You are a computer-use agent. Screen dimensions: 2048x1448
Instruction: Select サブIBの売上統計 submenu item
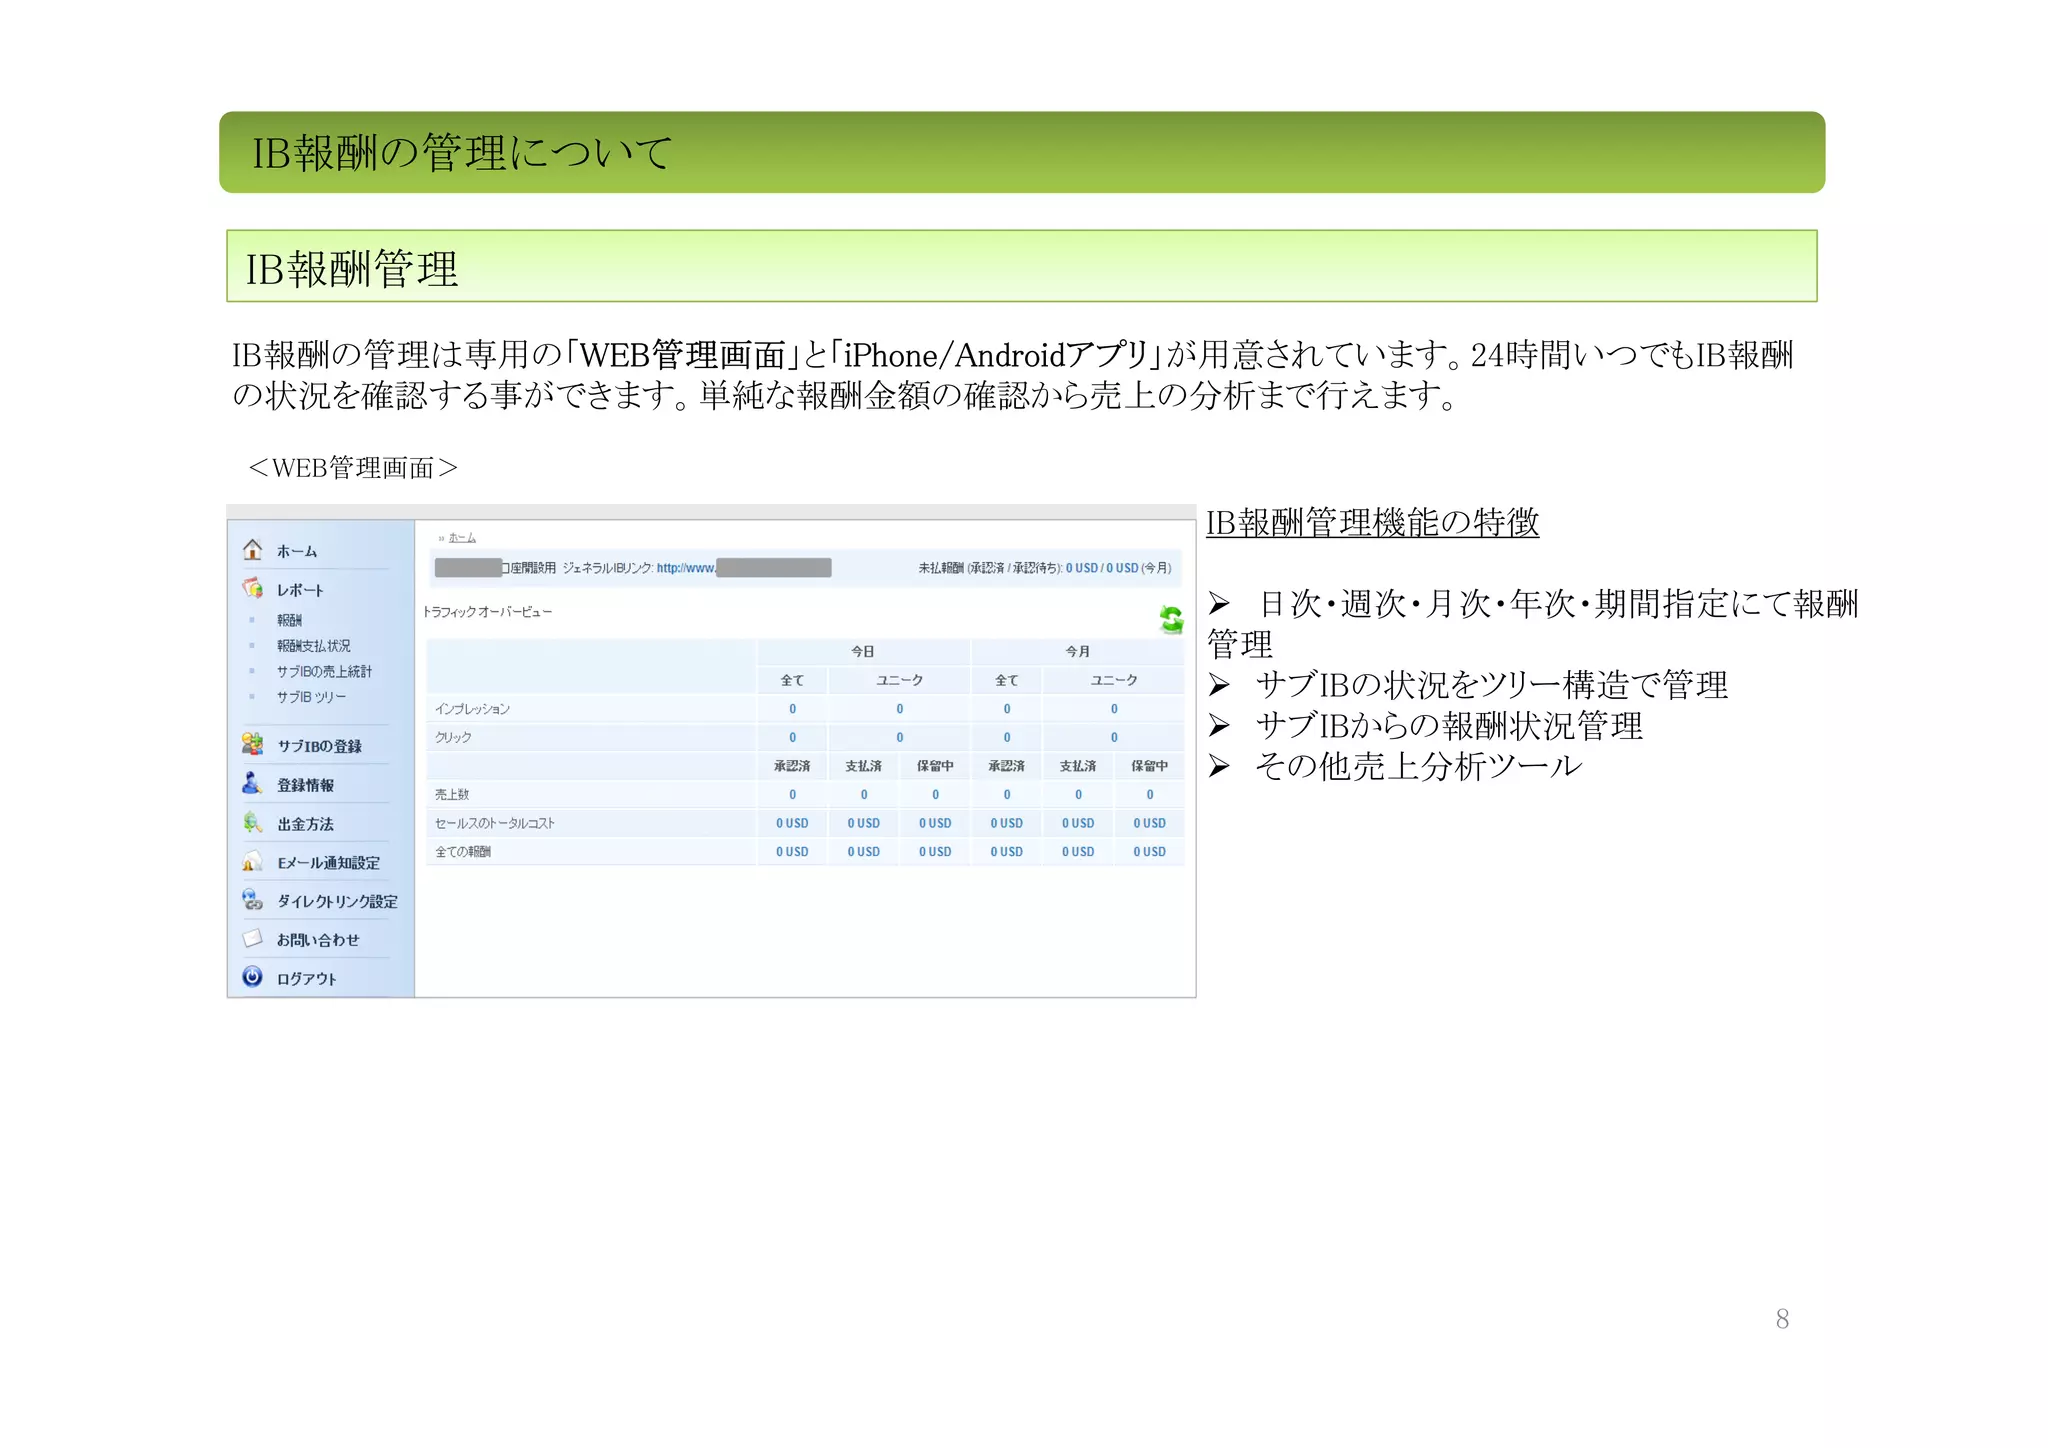click(x=324, y=671)
